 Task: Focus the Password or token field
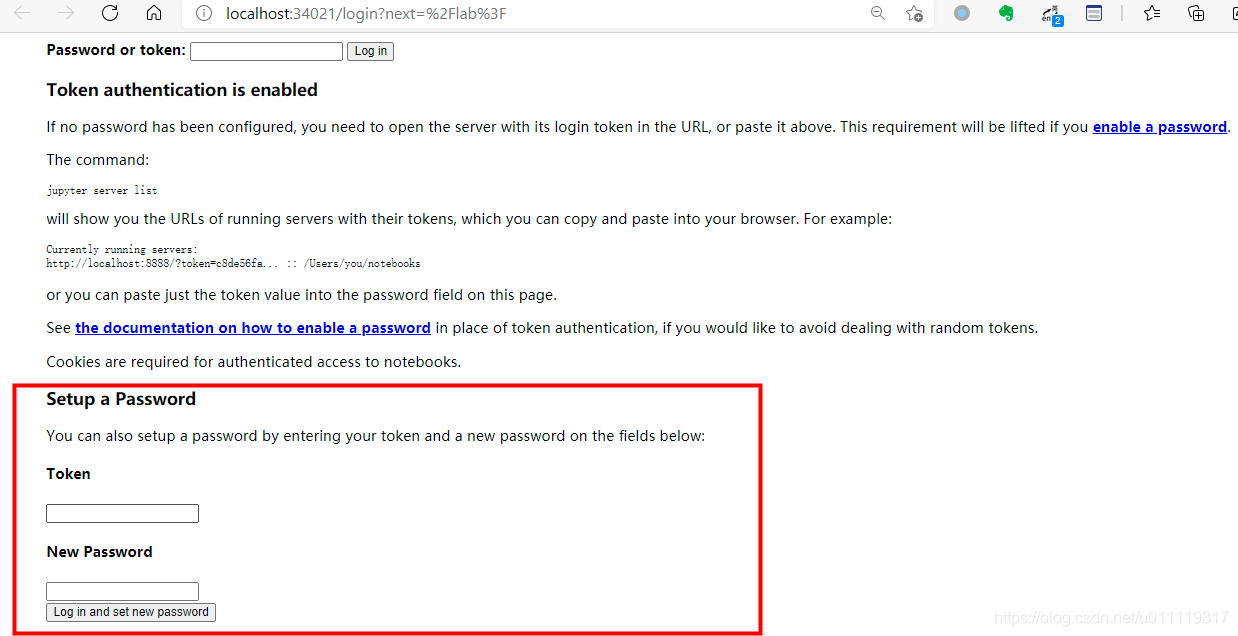coord(266,51)
